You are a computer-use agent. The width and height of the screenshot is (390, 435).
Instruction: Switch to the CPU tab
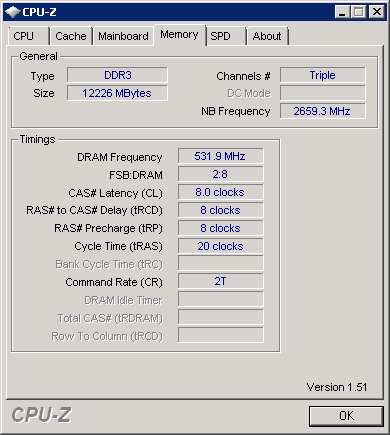click(29, 36)
